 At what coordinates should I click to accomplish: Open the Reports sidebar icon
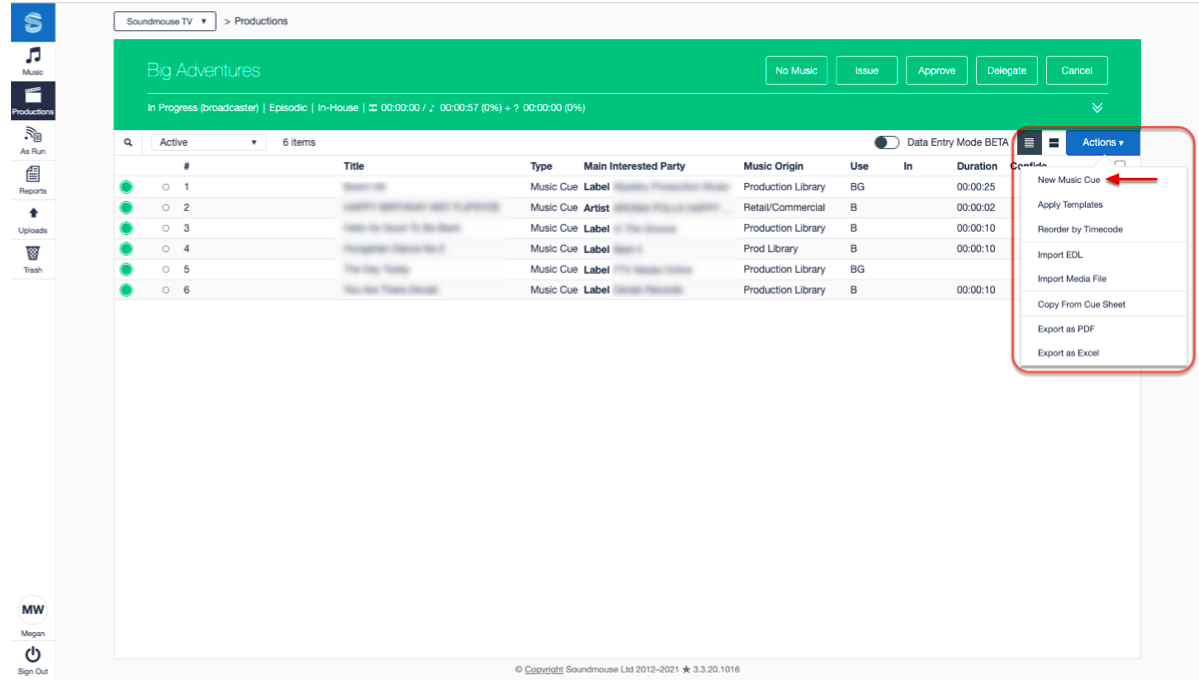click(x=33, y=180)
